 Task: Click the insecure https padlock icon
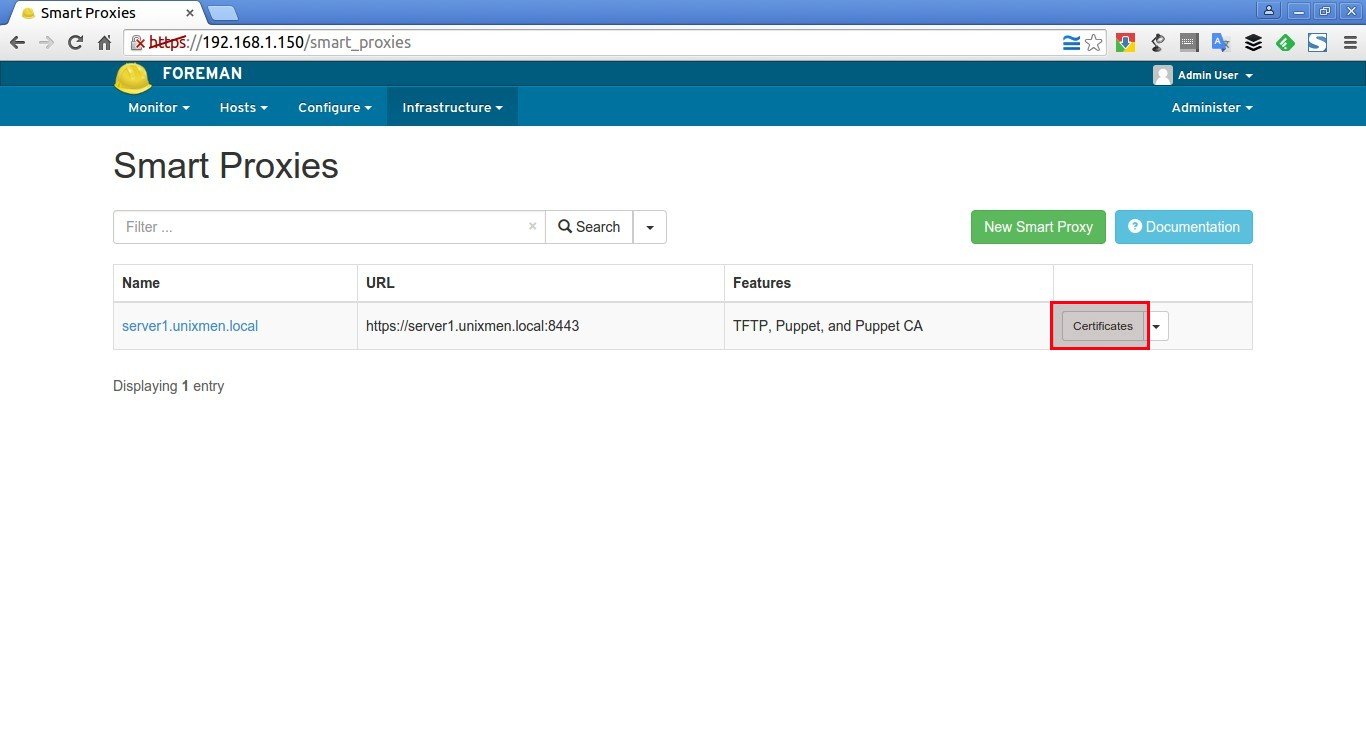pos(139,43)
